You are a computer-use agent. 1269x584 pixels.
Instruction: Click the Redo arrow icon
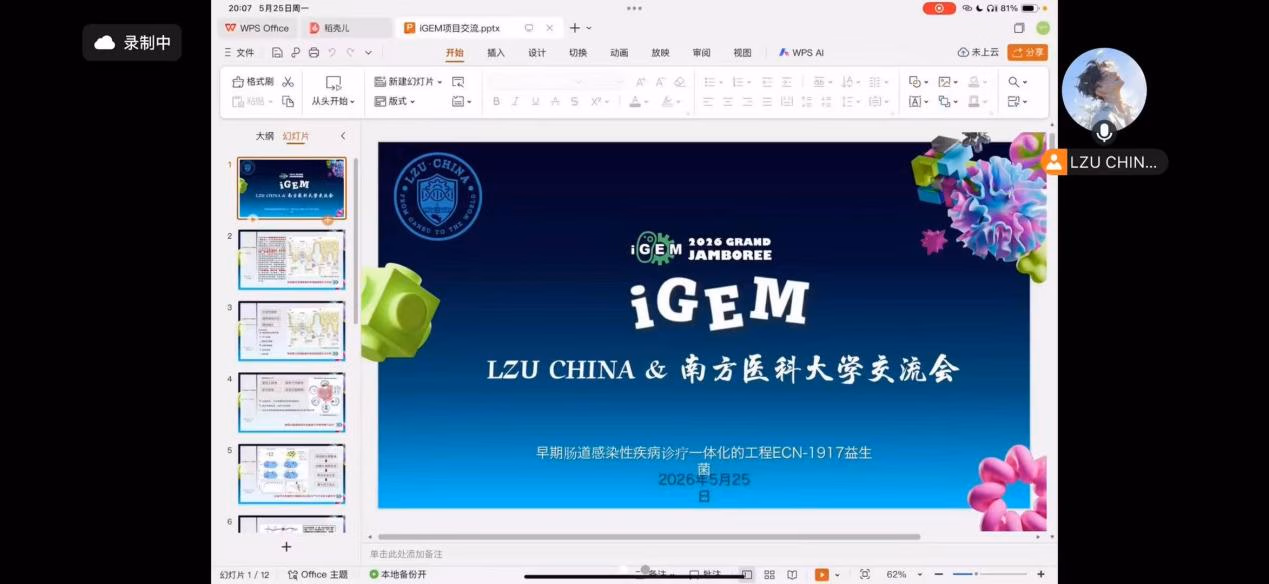pyautogui.click(x=350, y=53)
